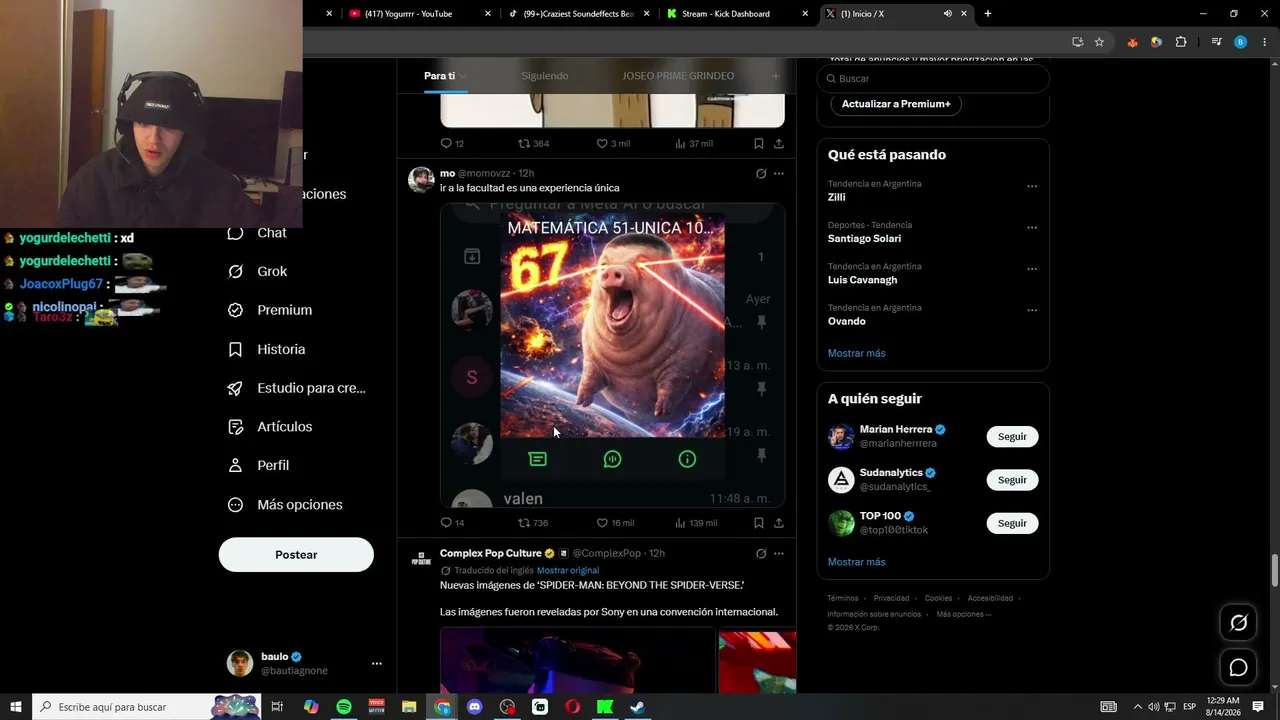Open Estudio para creadores rocket icon
This screenshot has width=1280, height=720.
[236, 388]
